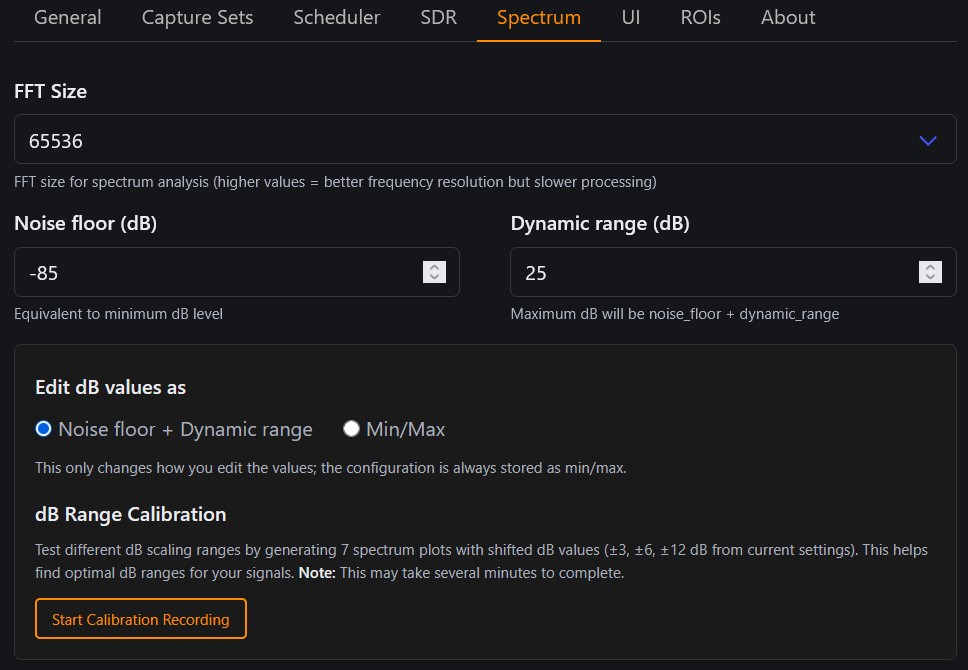The height and width of the screenshot is (670, 968).
Task: Click the FFT Size dropdown chevron arrow
Action: pyautogui.click(x=928, y=141)
